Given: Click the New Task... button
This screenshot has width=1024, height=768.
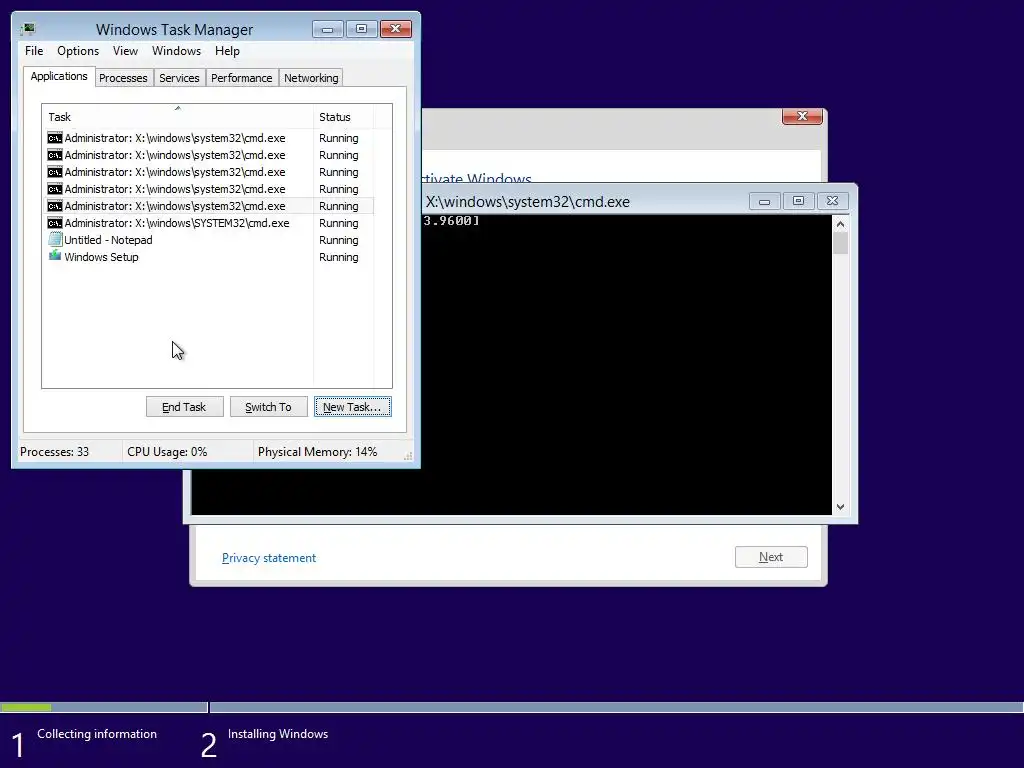Looking at the screenshot, I should (x=353, y=407).
